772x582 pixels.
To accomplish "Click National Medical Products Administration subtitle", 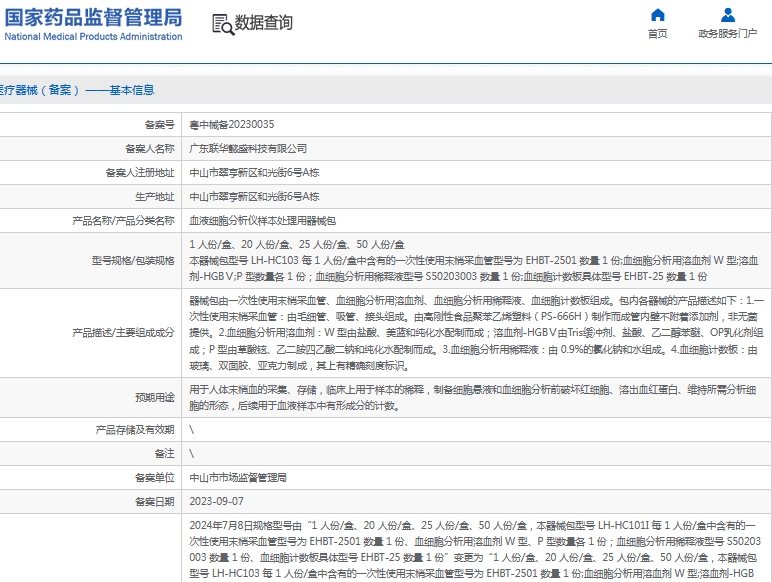I will [x=94, y=37].
